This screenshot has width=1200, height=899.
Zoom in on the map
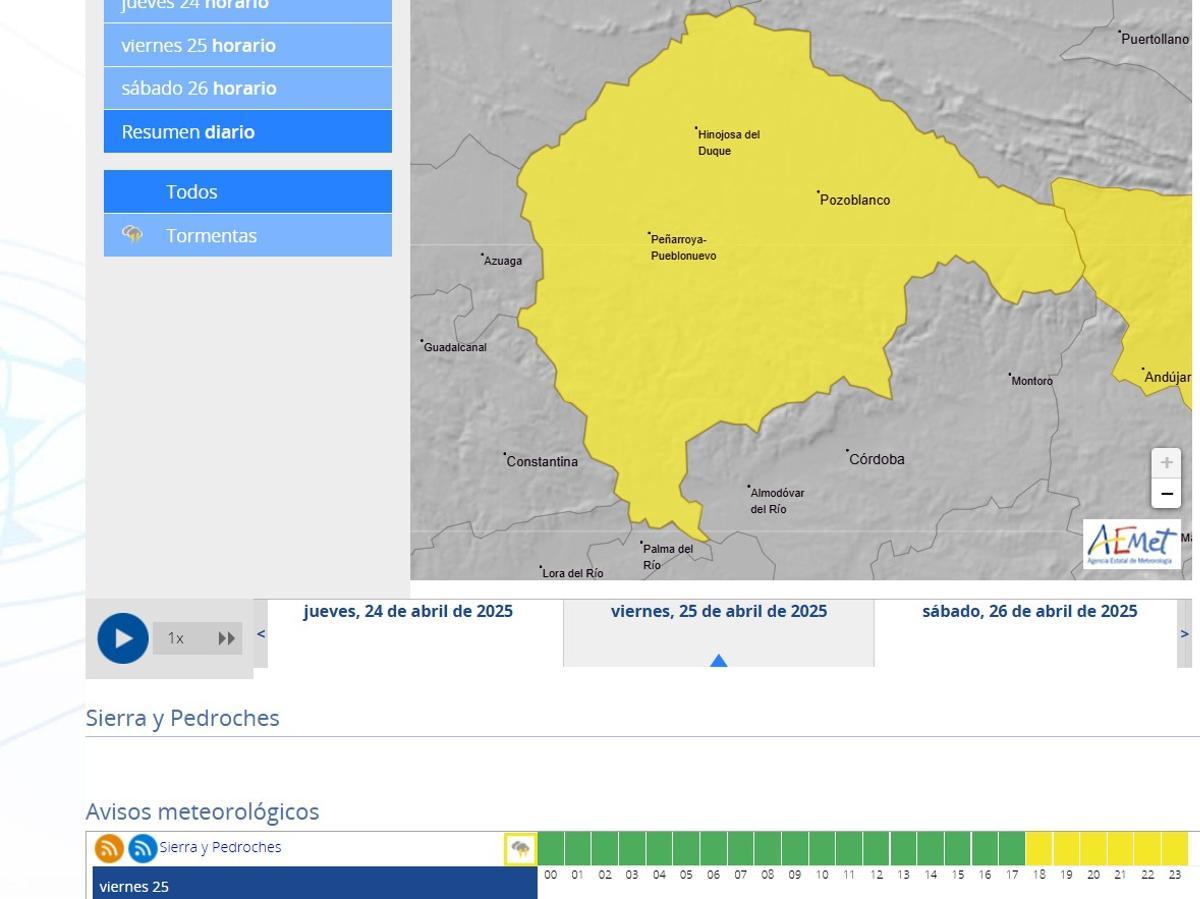point(1166,463)
